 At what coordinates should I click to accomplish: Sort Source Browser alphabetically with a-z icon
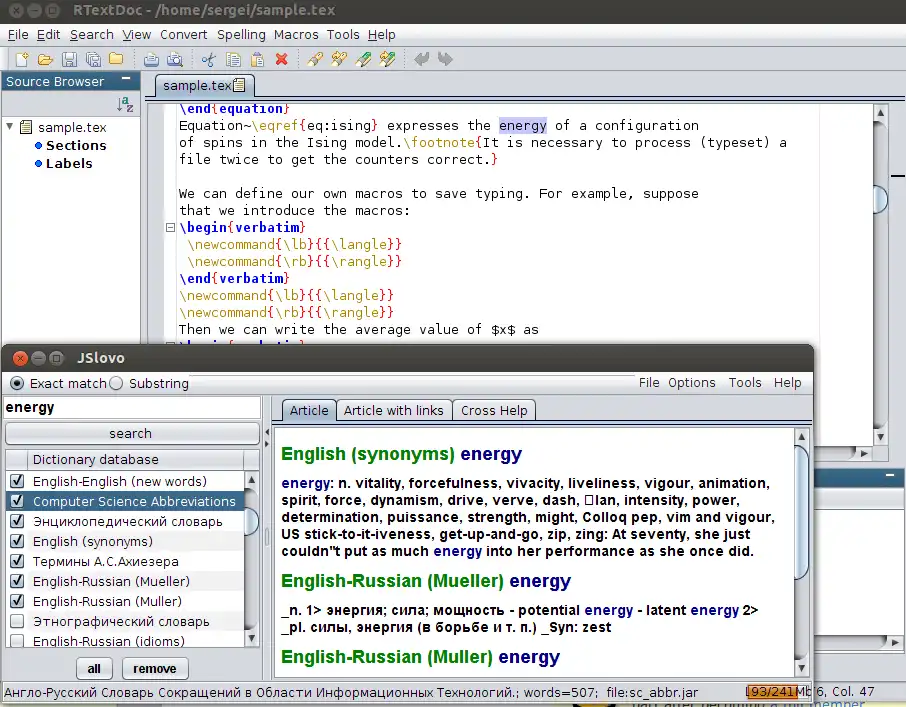124,105
